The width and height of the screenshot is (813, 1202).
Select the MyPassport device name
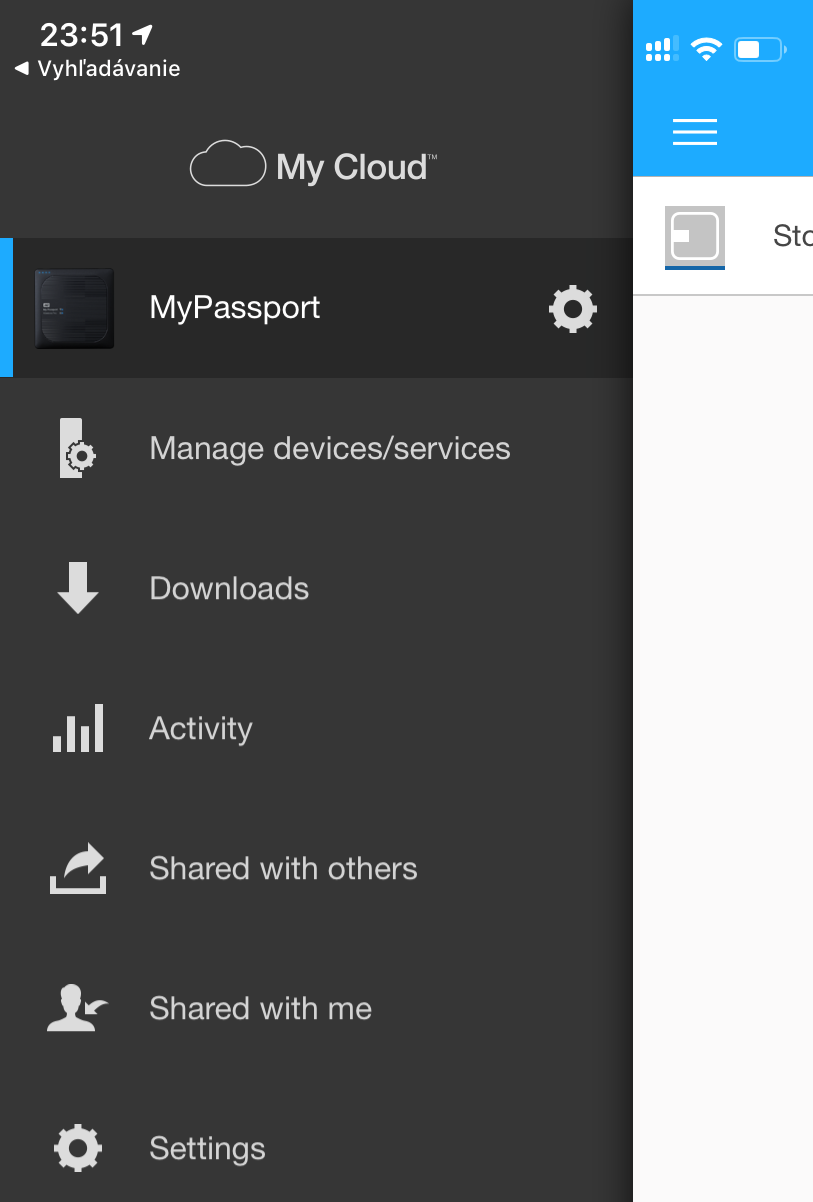tap(235, 307)
